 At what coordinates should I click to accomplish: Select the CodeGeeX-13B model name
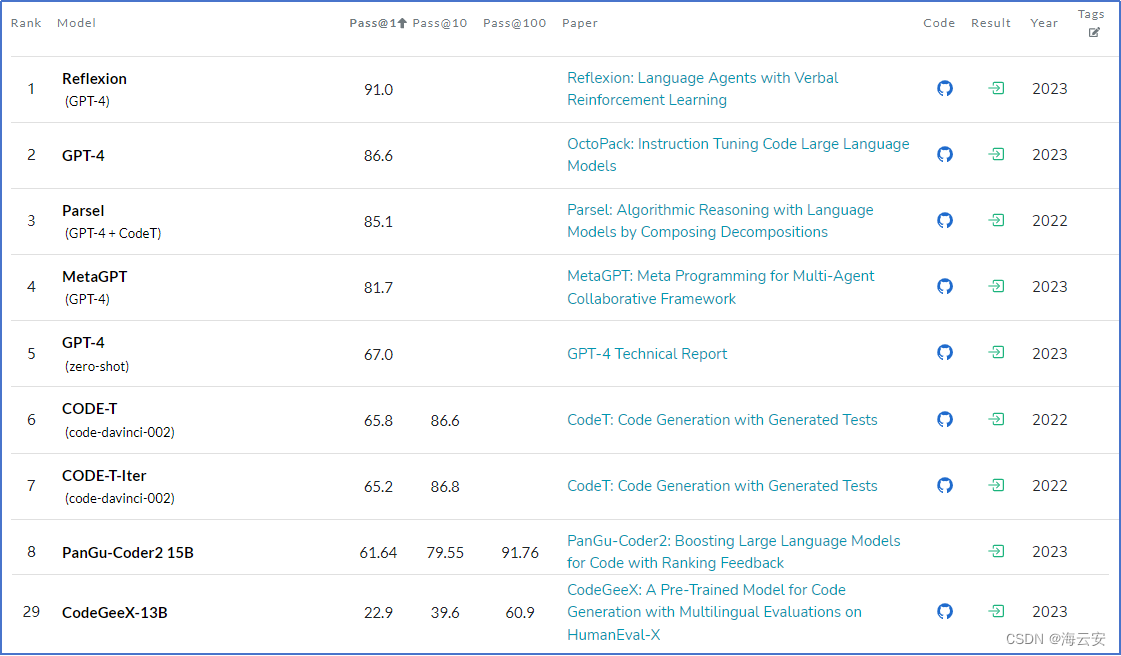pos(114,612)
